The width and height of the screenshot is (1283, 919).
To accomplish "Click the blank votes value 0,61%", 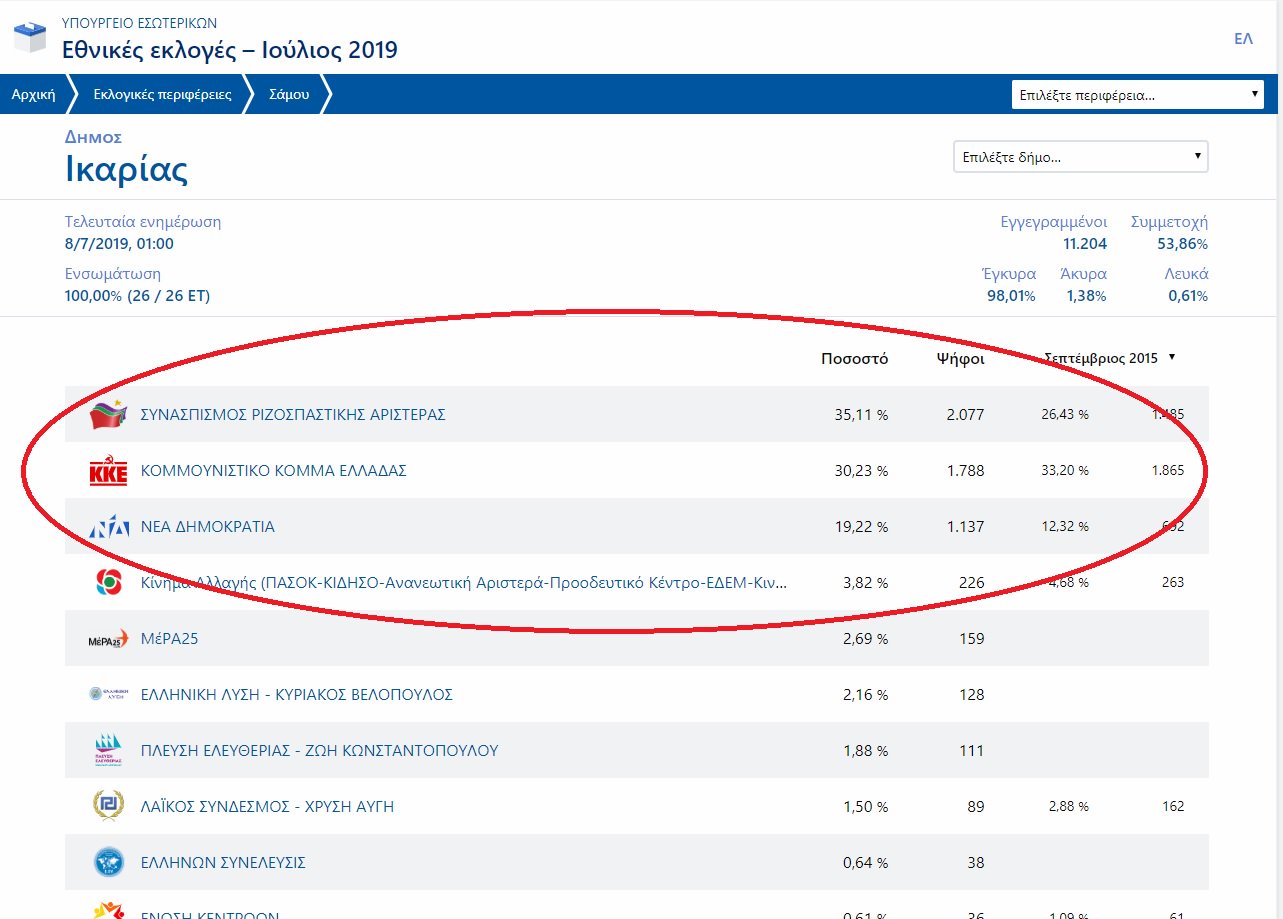I will (x=1188, y=296).
